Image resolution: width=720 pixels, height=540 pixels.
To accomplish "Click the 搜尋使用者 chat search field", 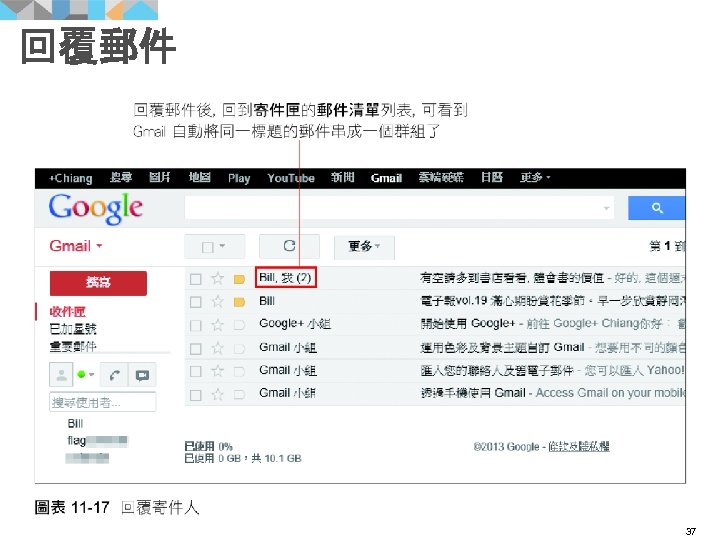I will (x=102, y=402).
